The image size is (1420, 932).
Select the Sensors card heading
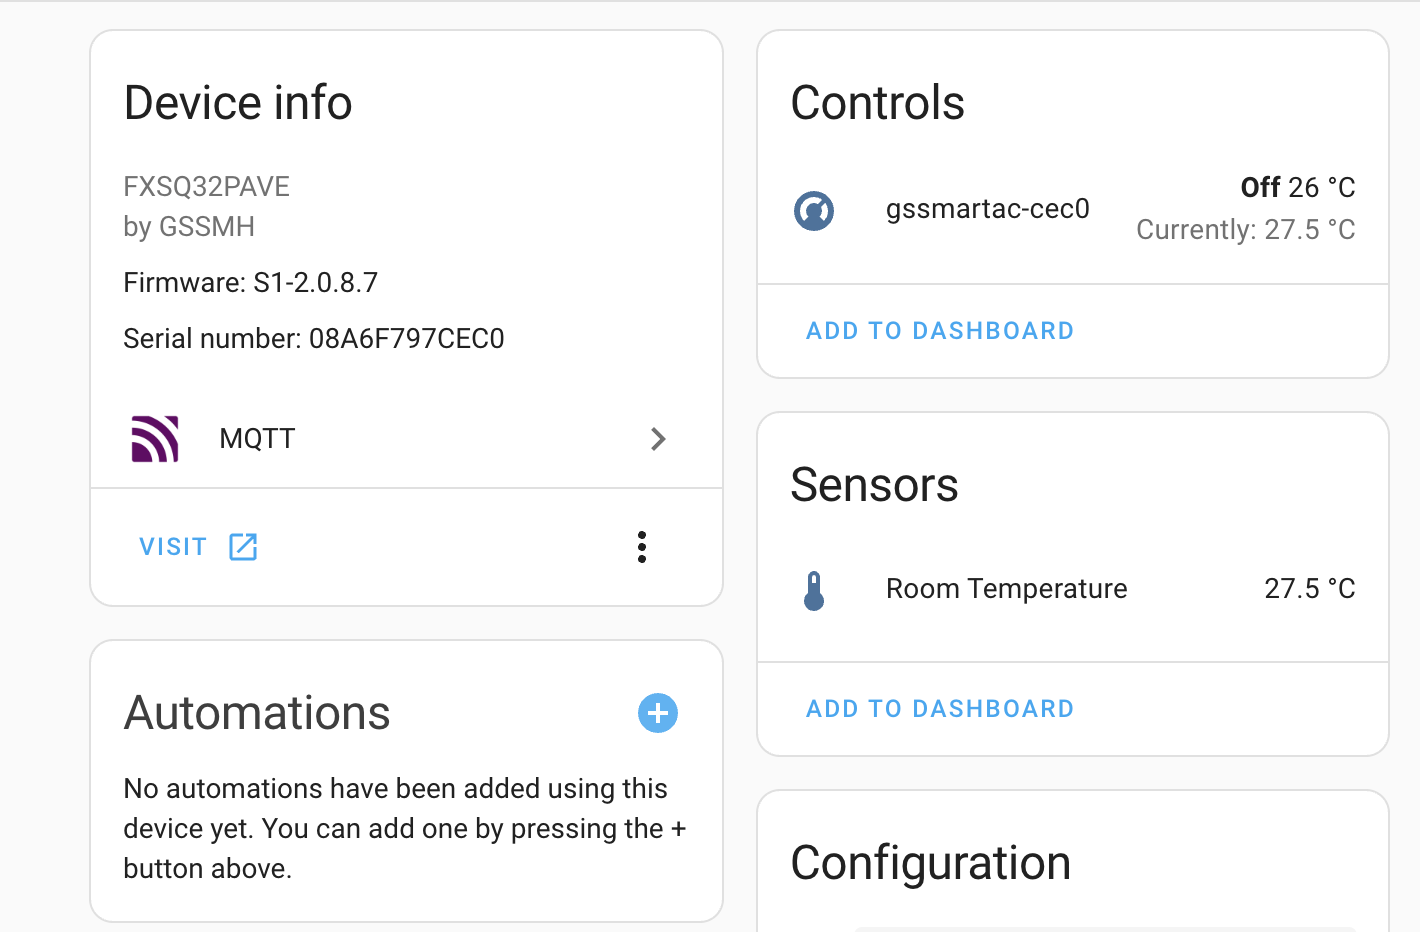[x=874, y=485]
